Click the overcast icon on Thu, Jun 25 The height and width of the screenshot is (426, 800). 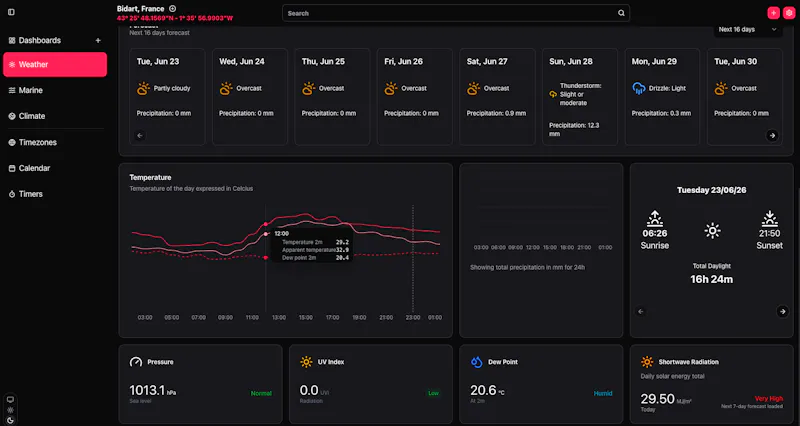(309, 88)
